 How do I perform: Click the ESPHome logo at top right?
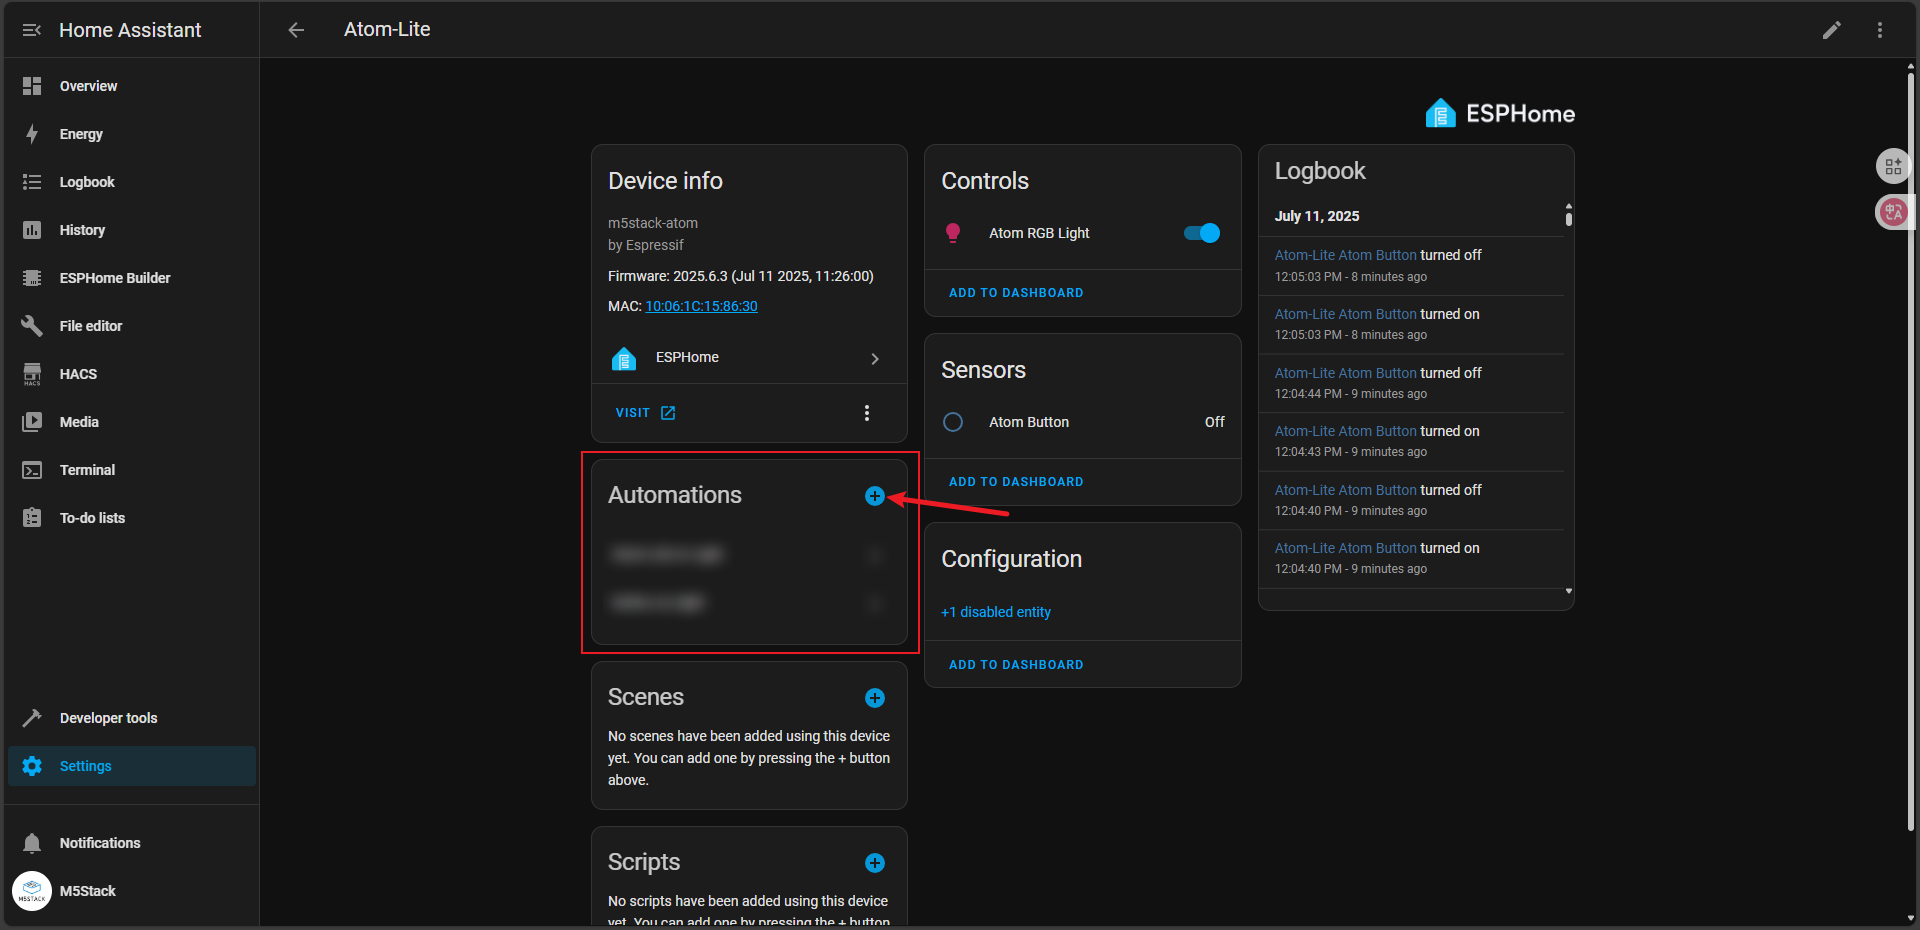click(1499, 114)
